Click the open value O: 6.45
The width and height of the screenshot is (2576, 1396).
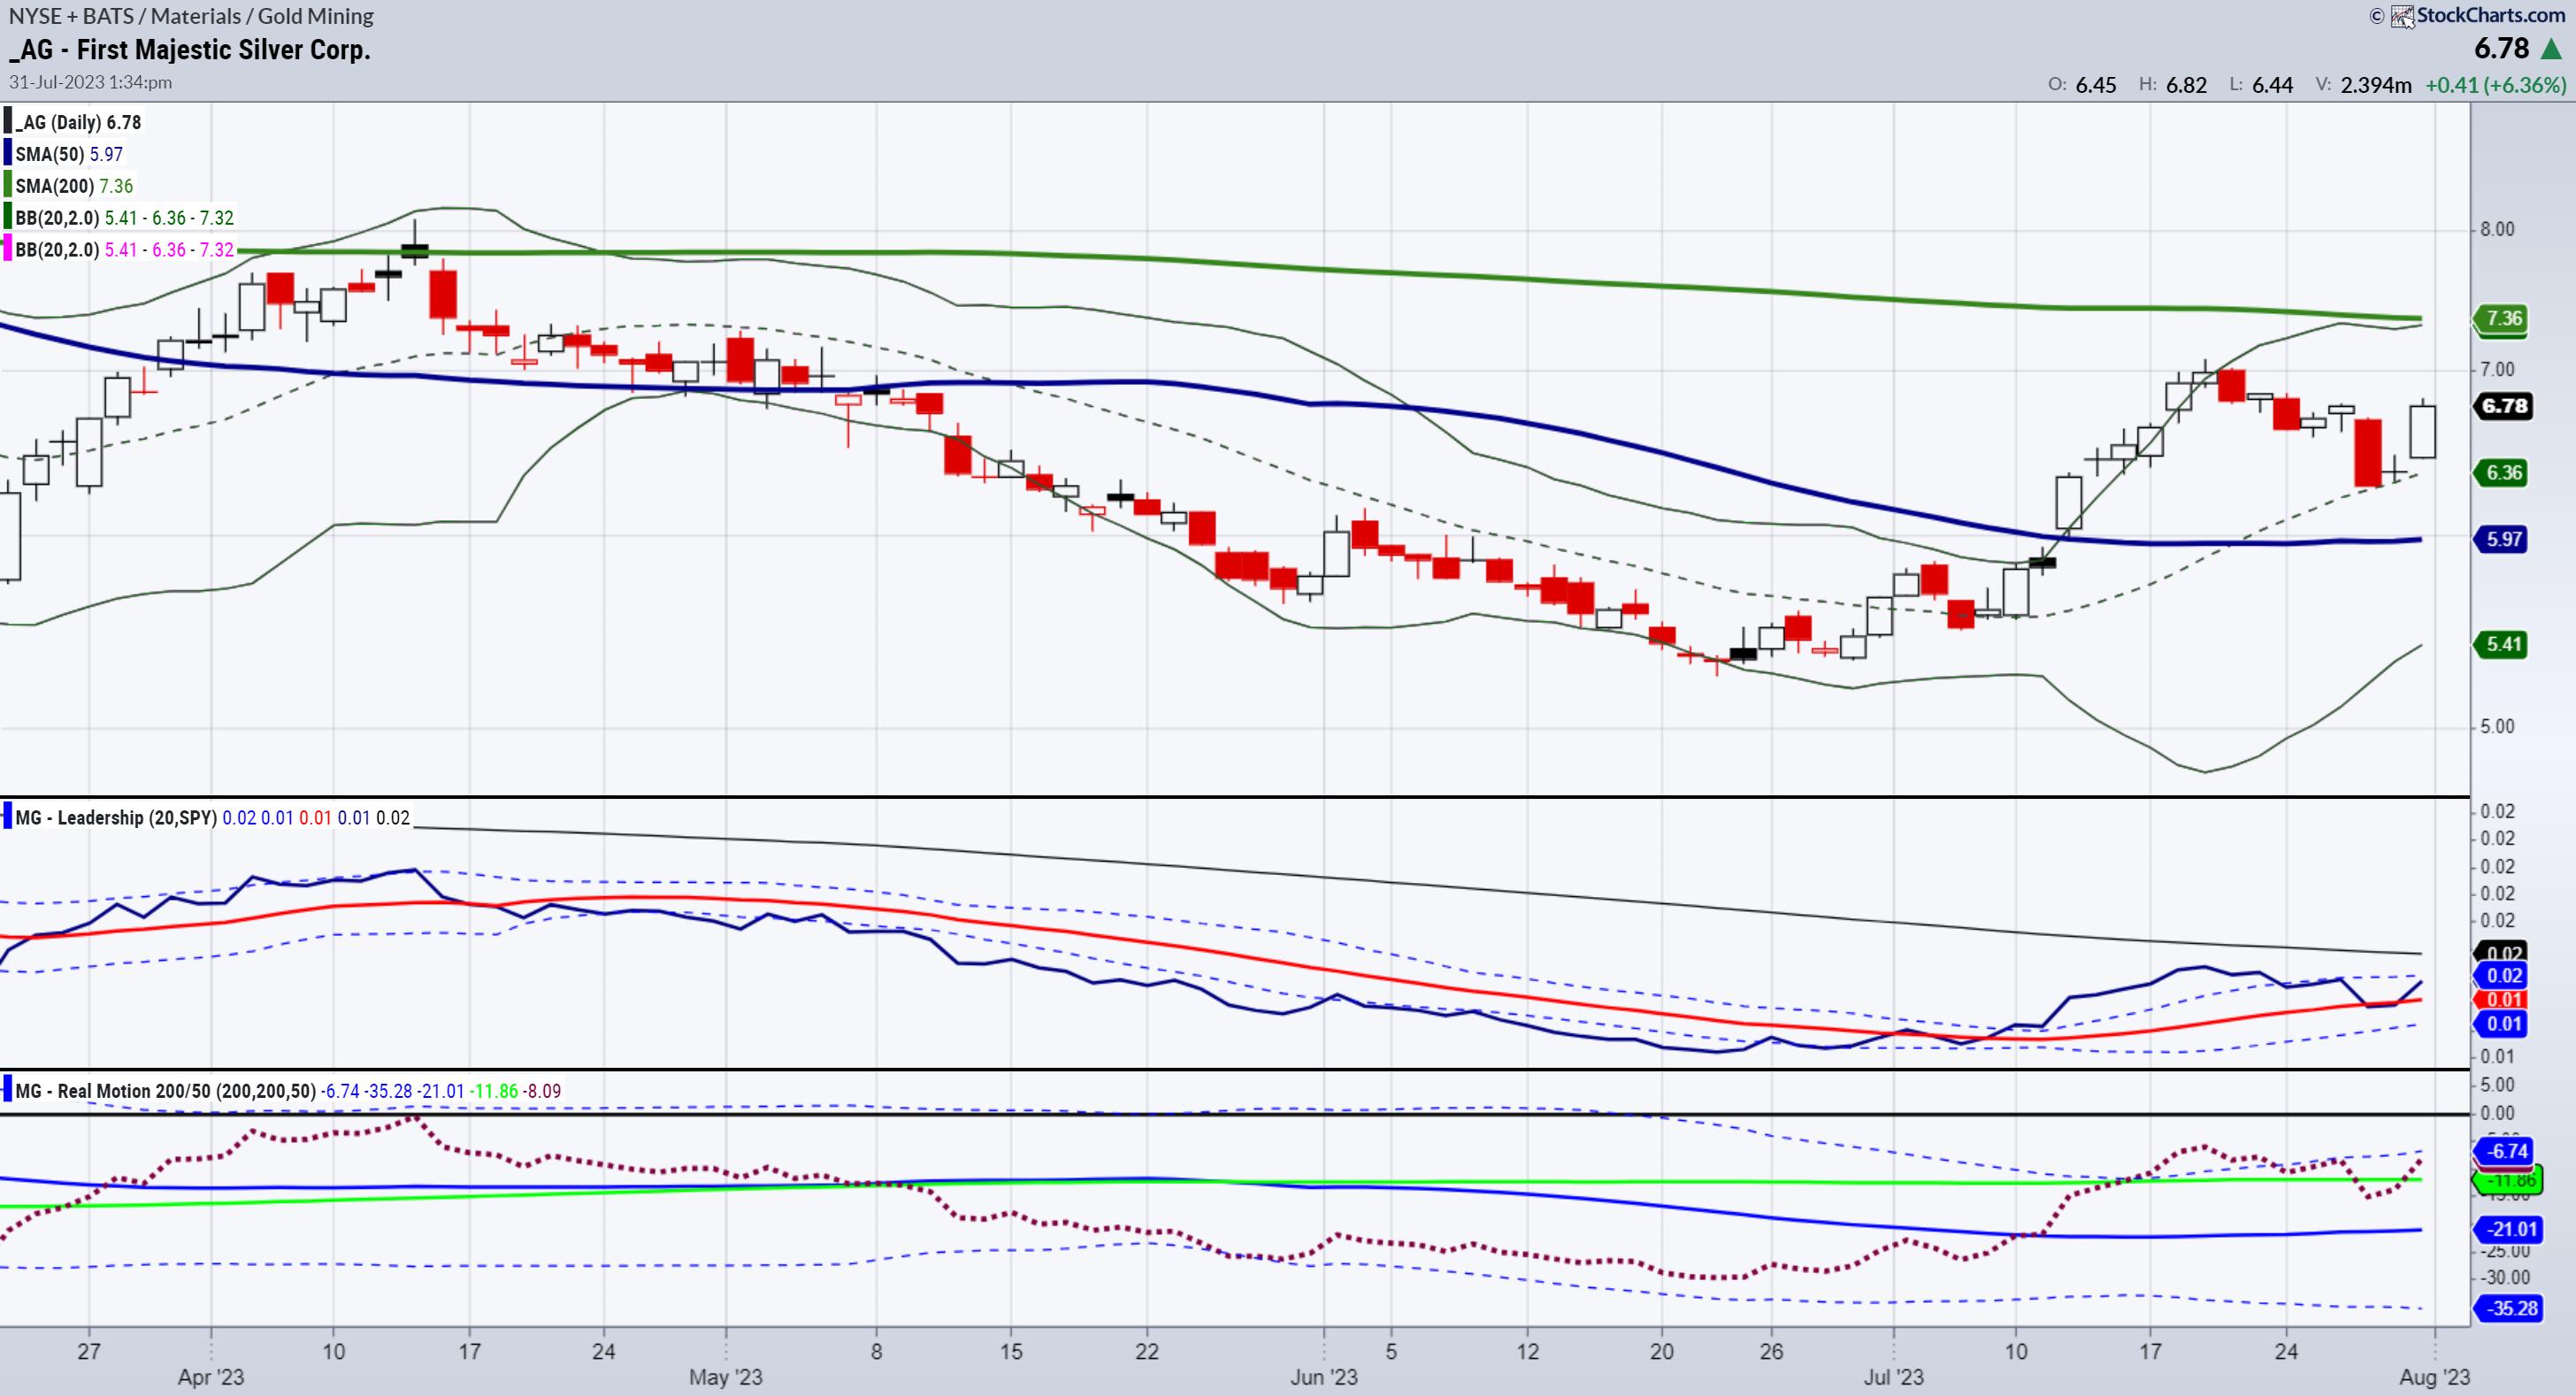(2082, 85)
